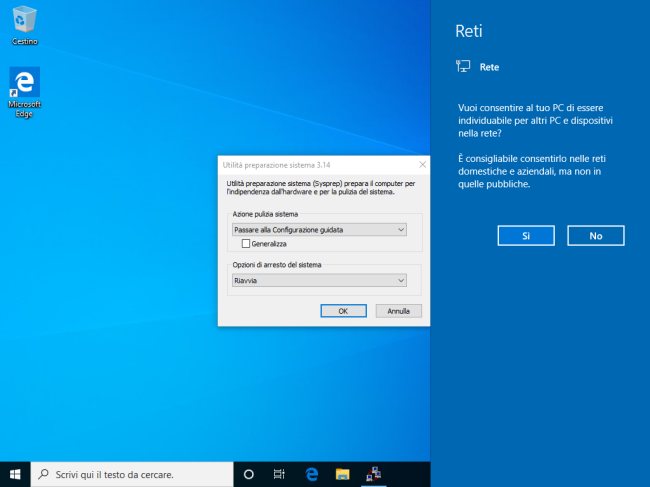This screenshot has height=487, width=650.
Task: Click the Rete network icon in Reti panel
Action: click(463, 66)
